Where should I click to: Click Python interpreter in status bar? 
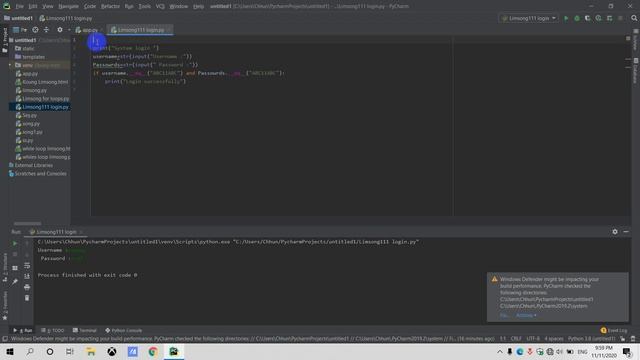591,339
